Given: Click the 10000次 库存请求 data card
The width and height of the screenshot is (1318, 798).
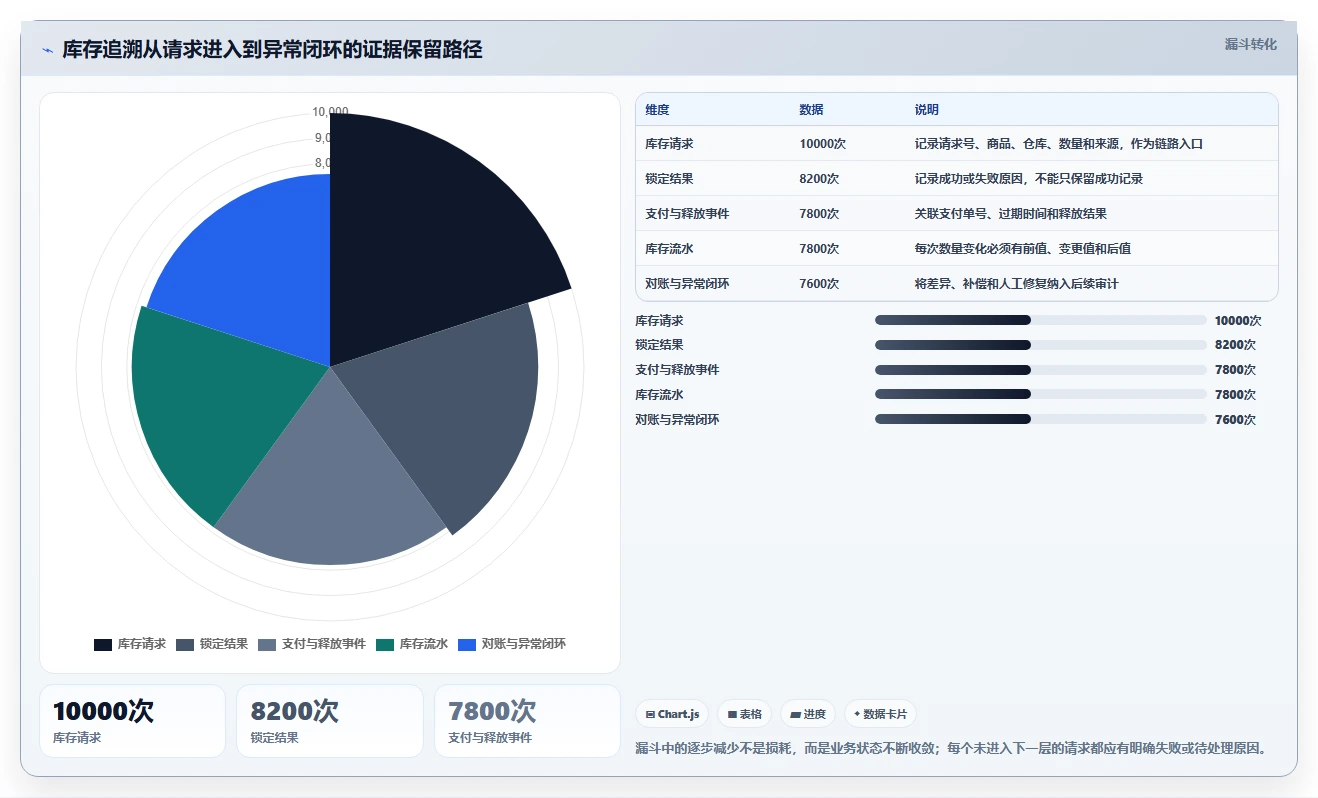Looking at the screenshot, I should (132, 721).
